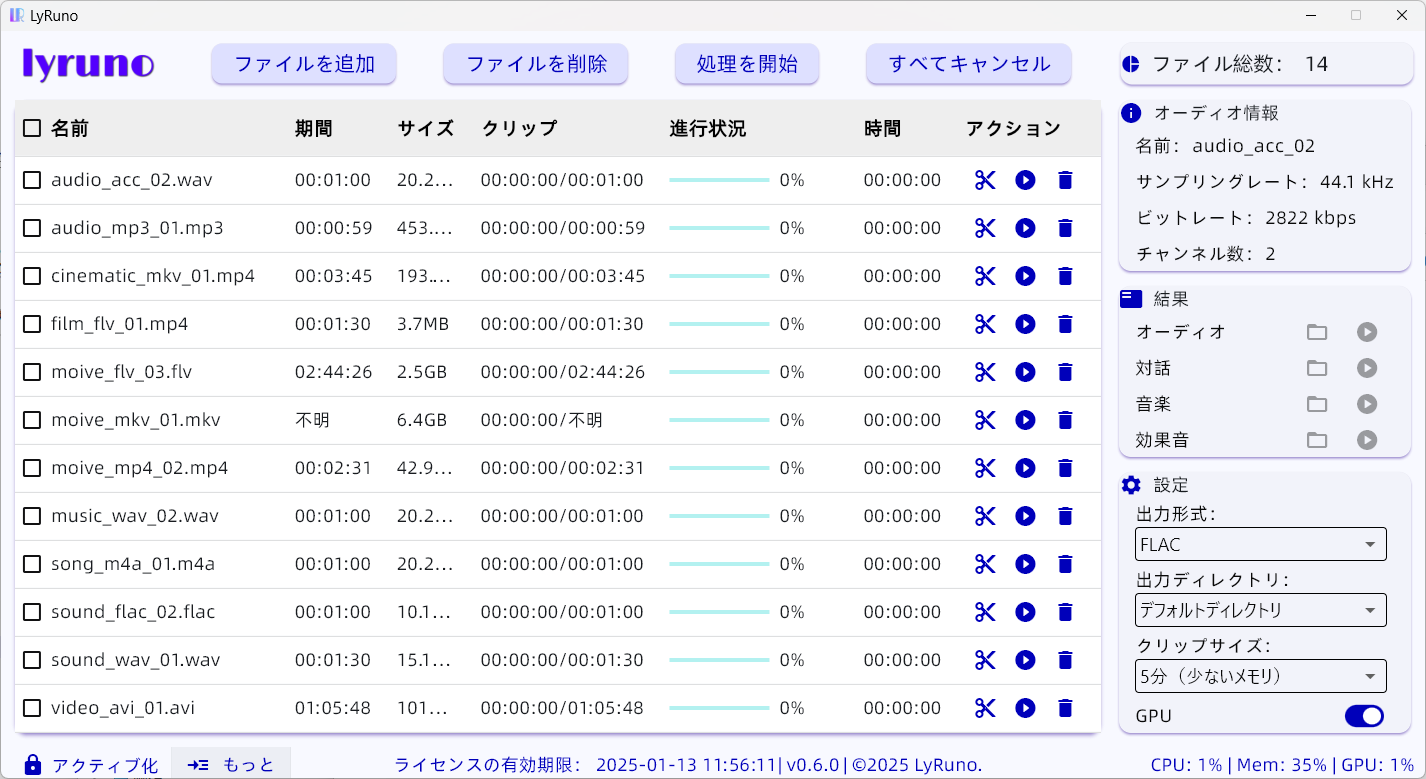Open the もっと menu
The image size is (1426, 779).
coord(232,764)
